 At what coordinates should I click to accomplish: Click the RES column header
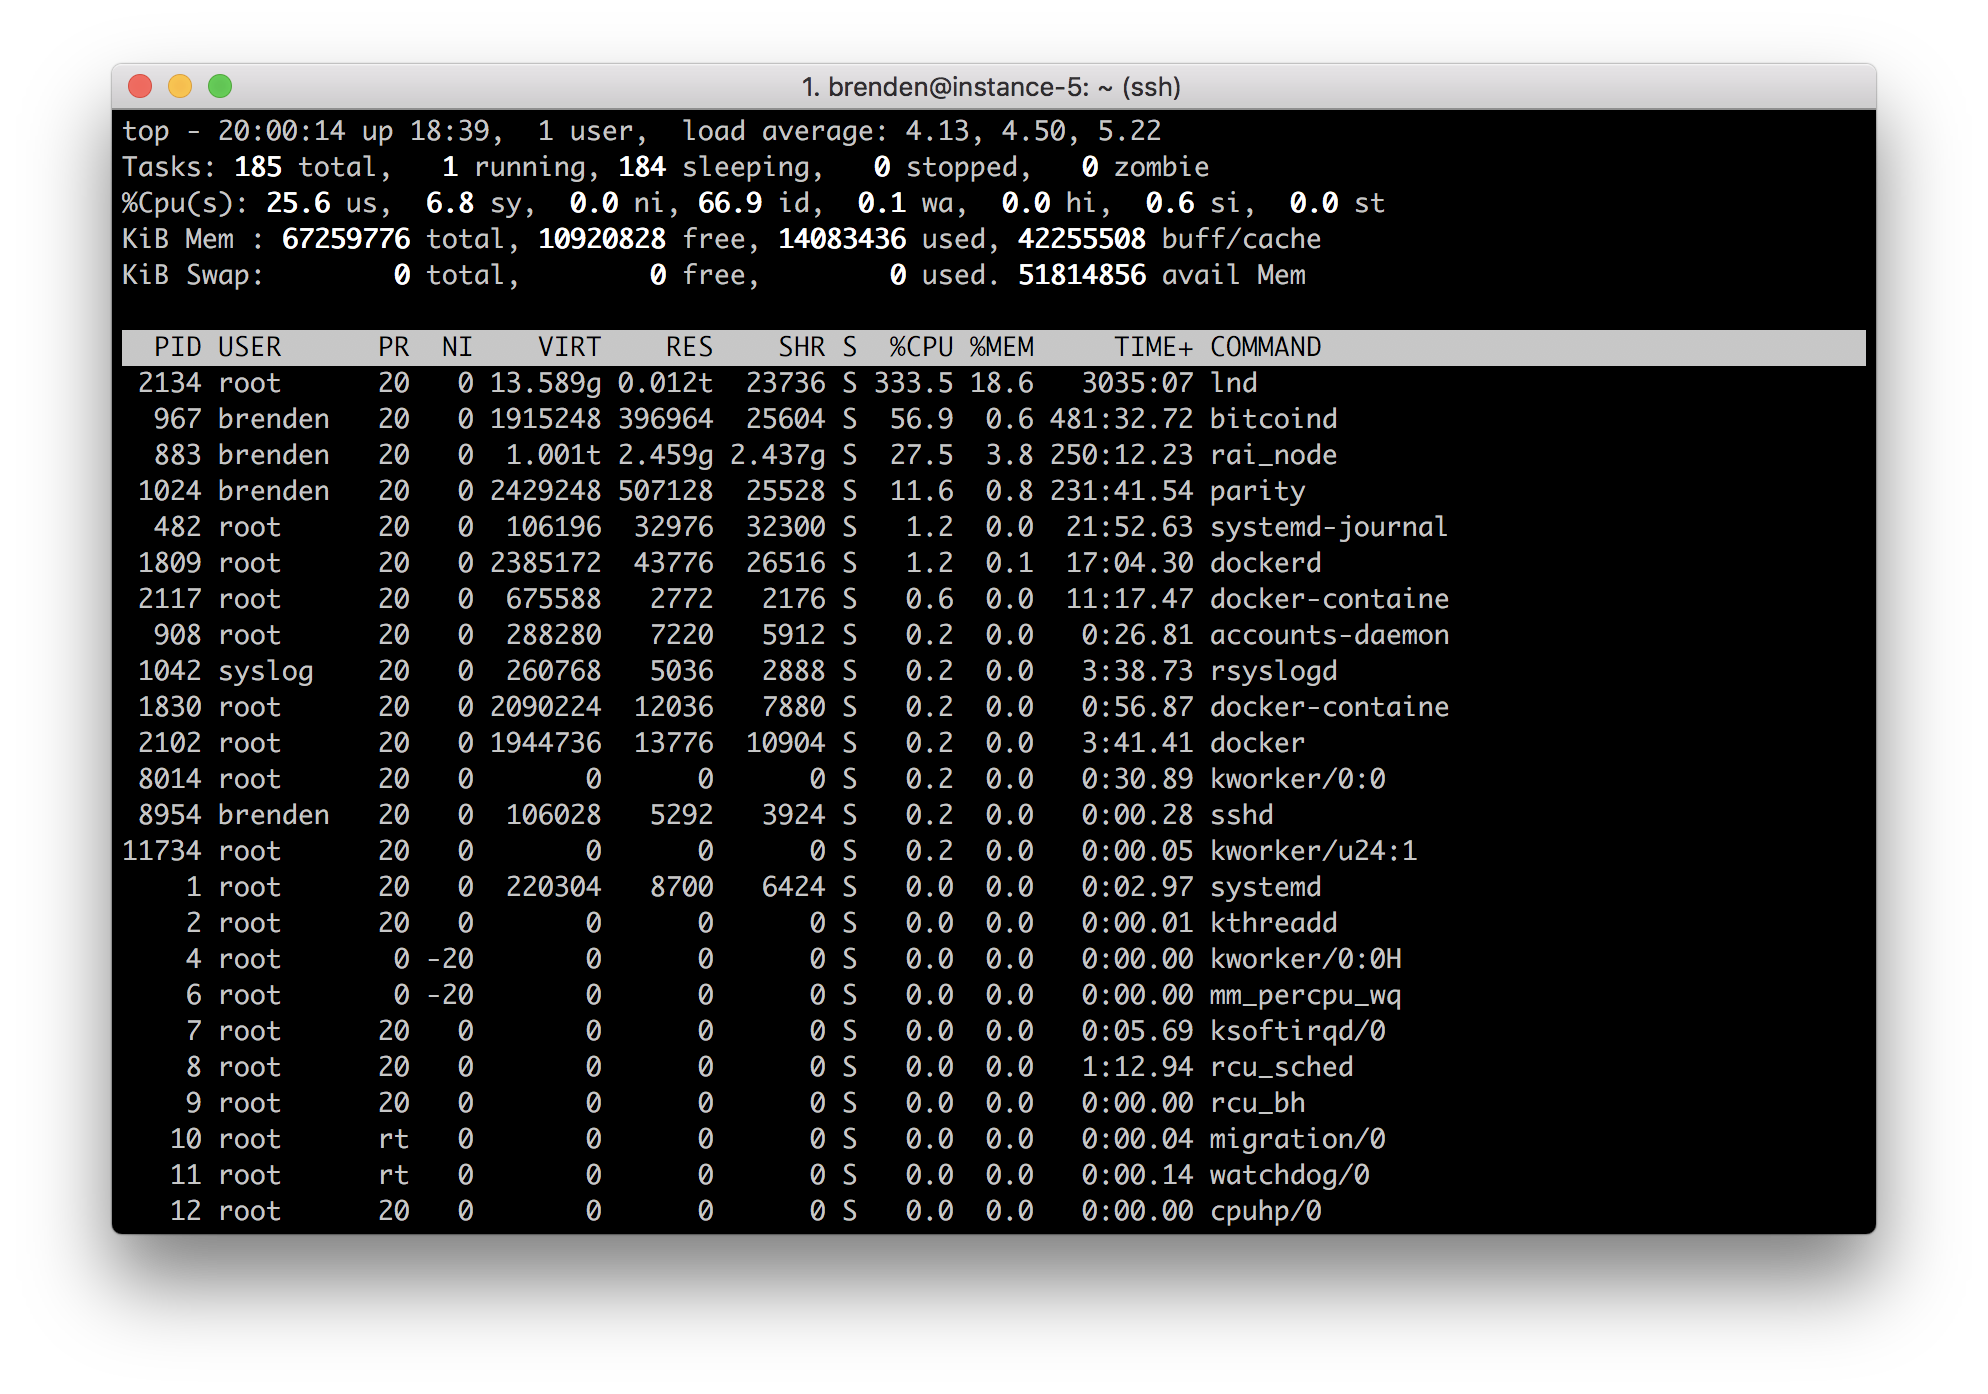[x=689, y=347]
